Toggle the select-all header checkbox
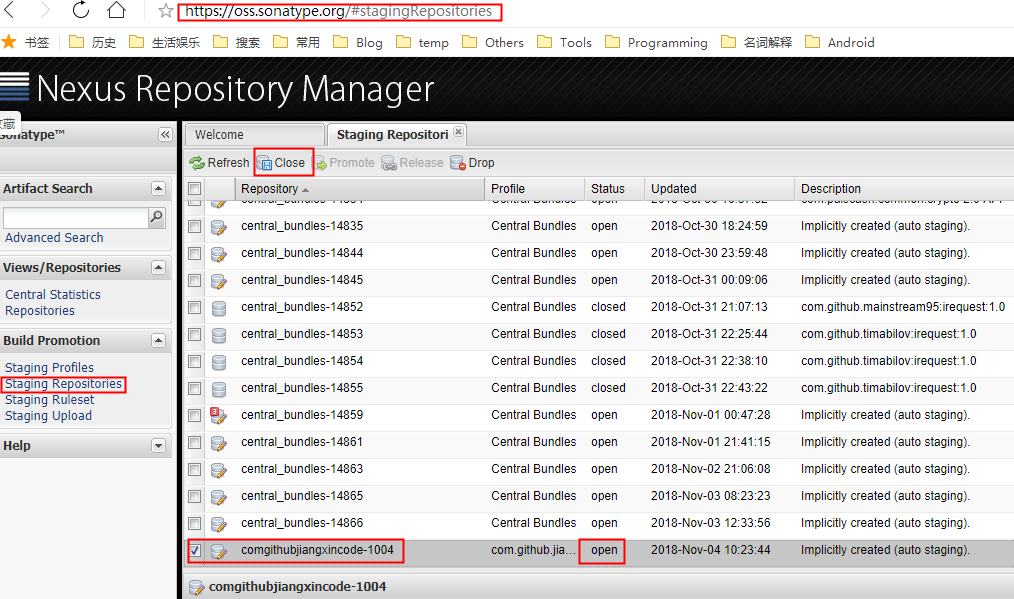This screenshot has height=599, width=1014. coord(195,189)
